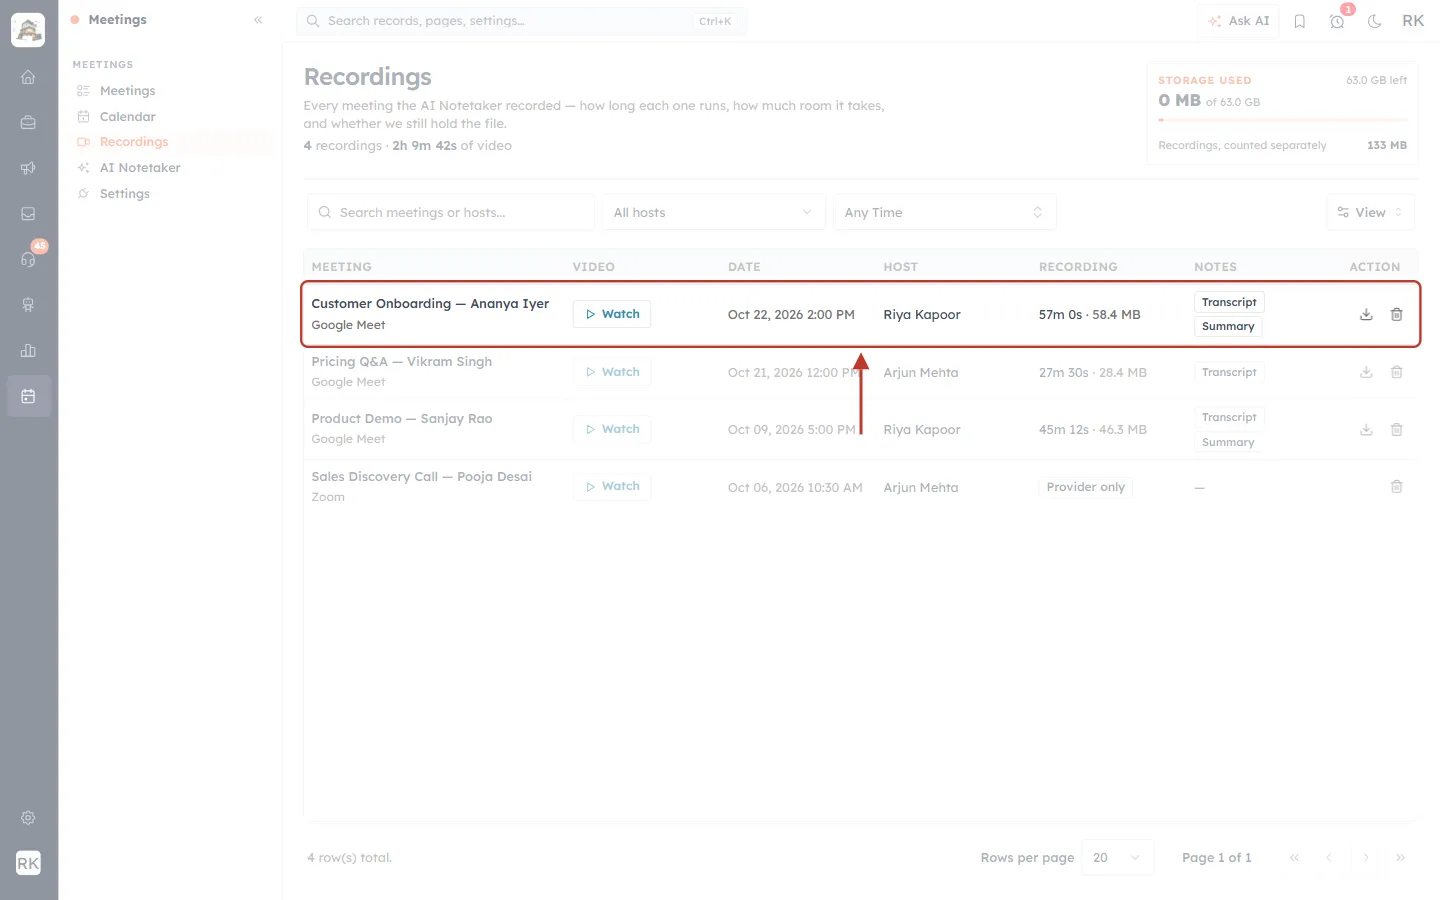This screenshot has width=1440, height=900.
Task: Download Product Demo recording
Action: [x=1366, y=429]
